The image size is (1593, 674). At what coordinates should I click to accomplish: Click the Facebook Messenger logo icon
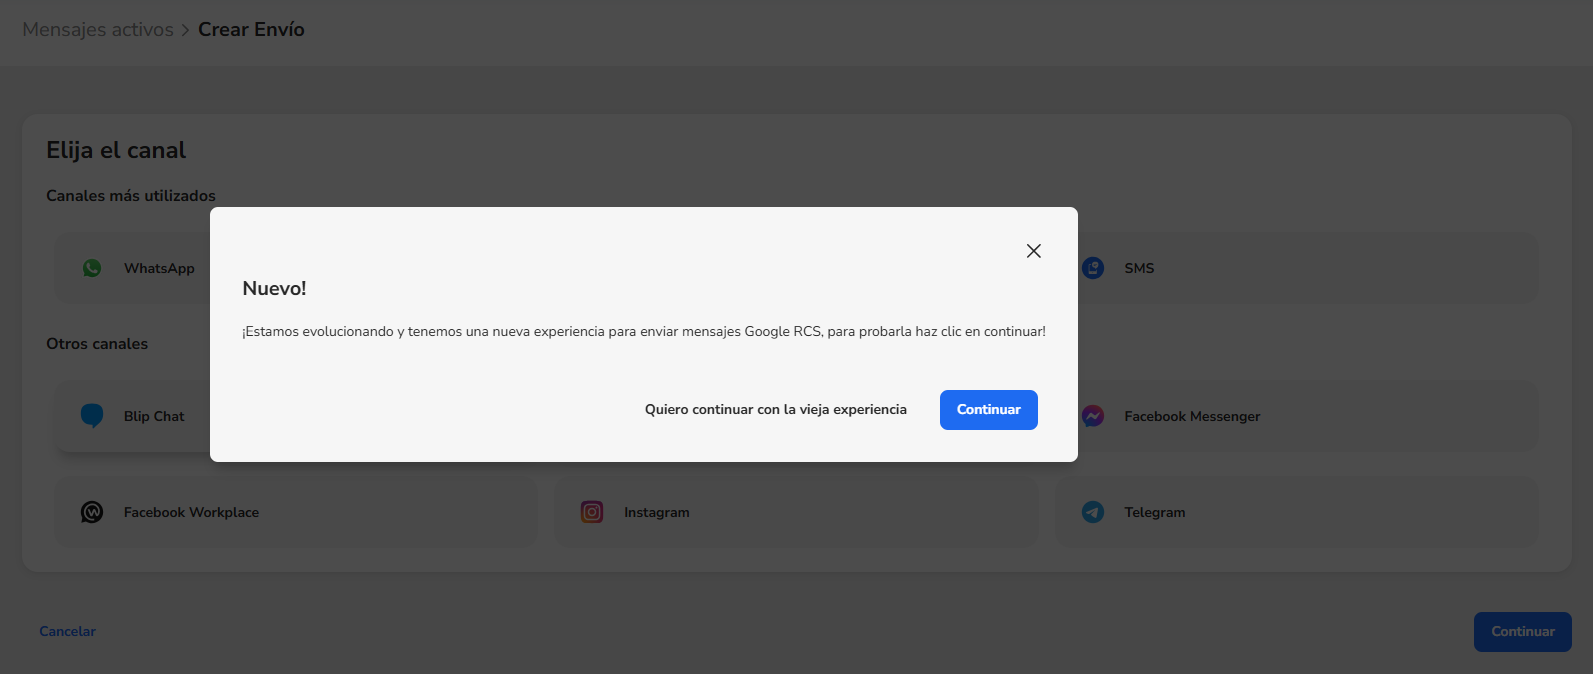[1093, 416]
